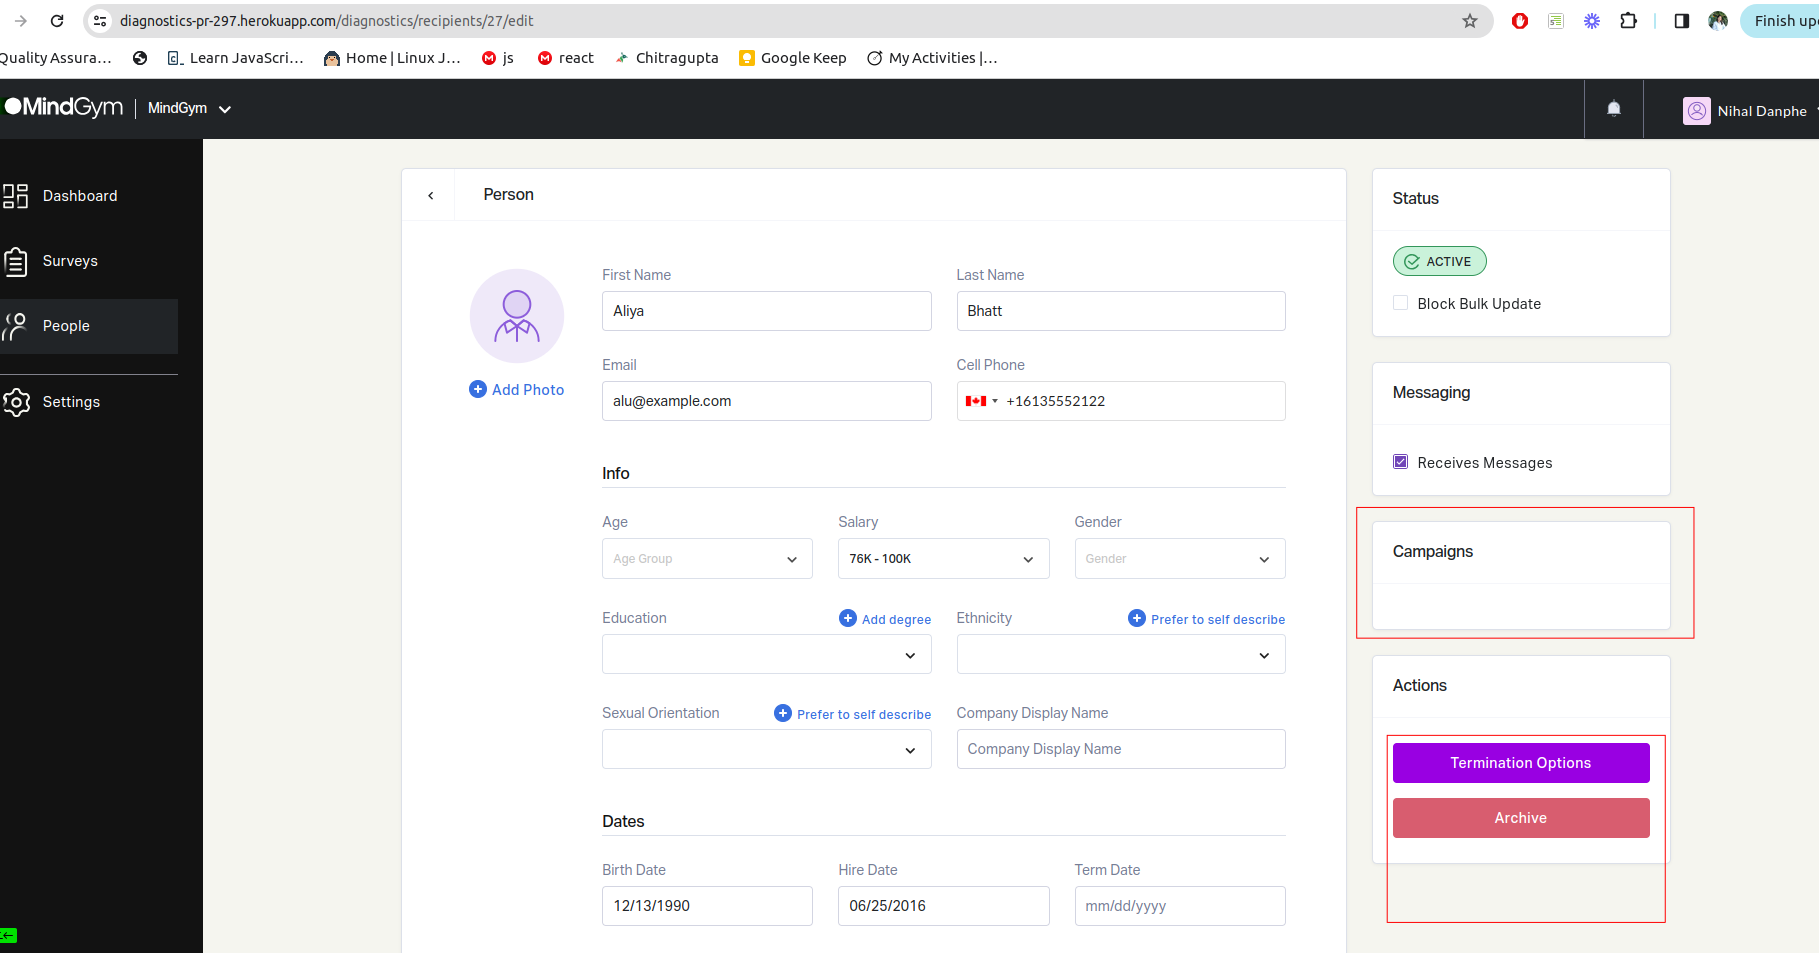The width and height of the screenshot is (1819, 953).
Task: Click the red Archive button
Action: coord(1521,818)
